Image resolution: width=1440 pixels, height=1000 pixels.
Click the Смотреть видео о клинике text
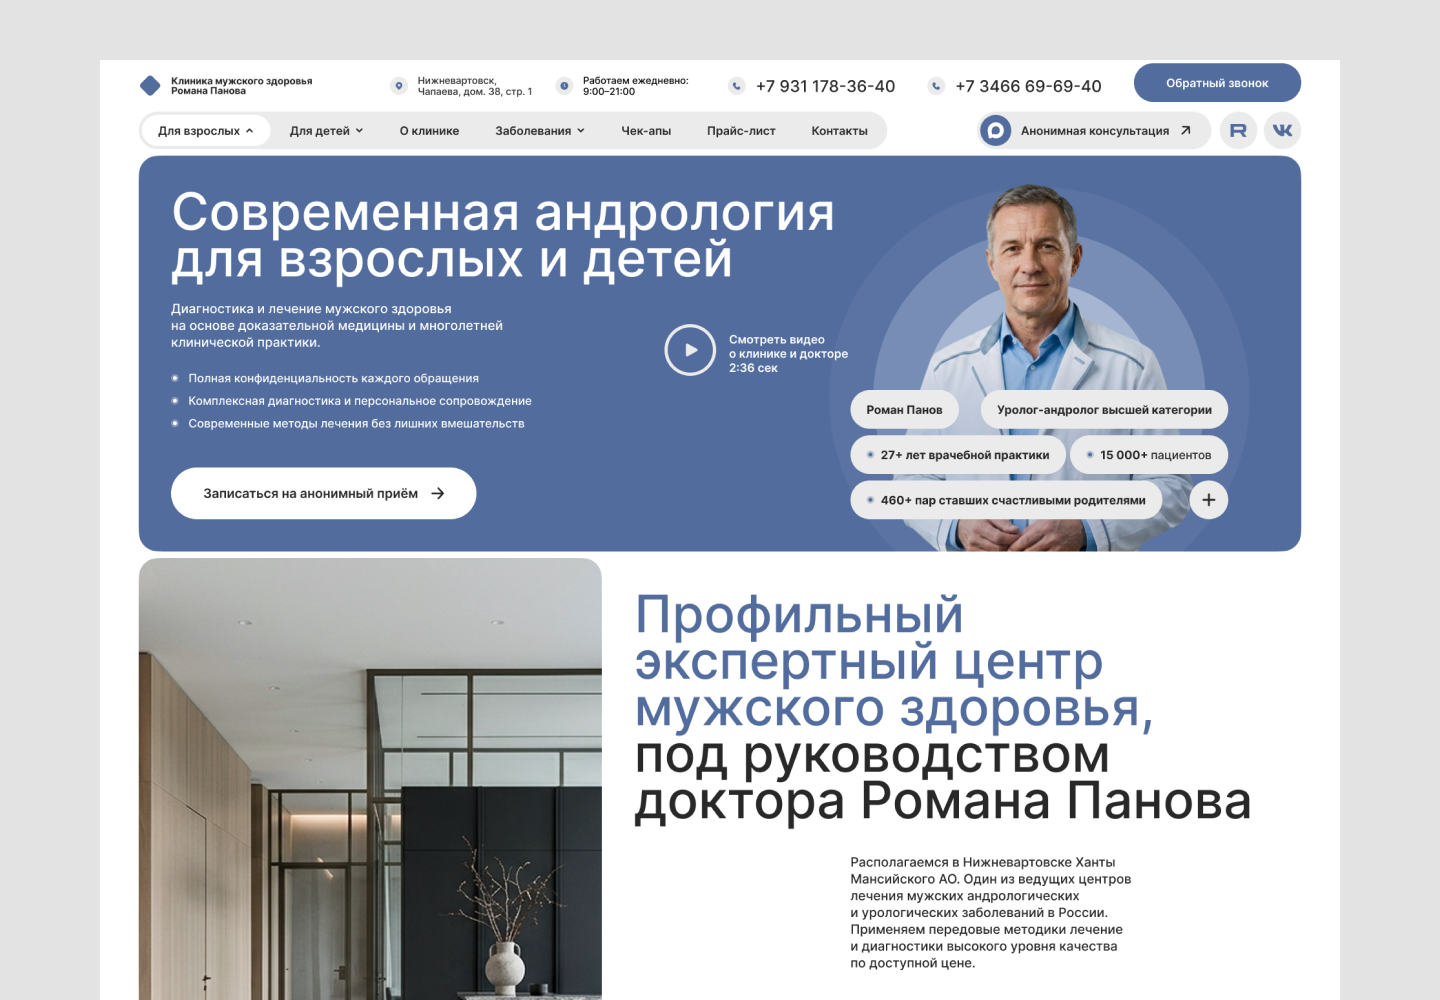coord(788,354)
